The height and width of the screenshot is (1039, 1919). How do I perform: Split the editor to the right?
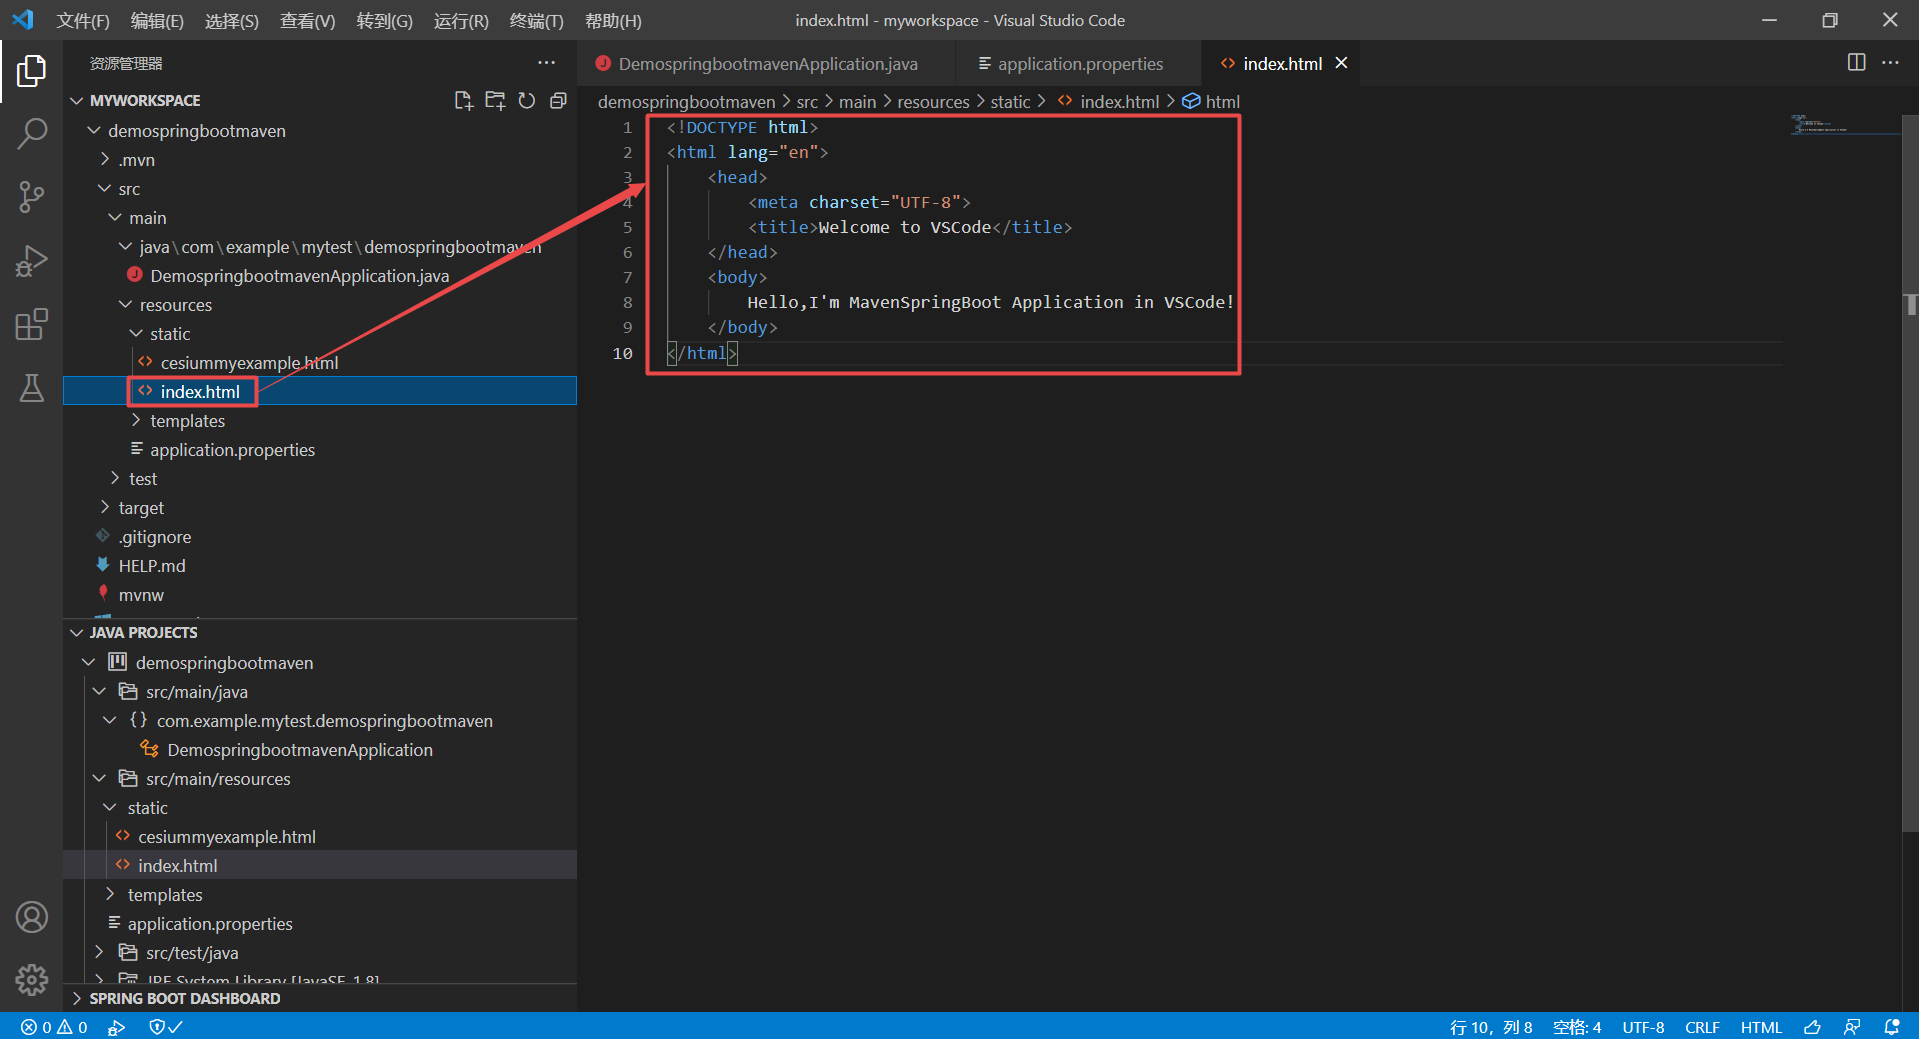pyautogui.click(x=1856, y=63)
